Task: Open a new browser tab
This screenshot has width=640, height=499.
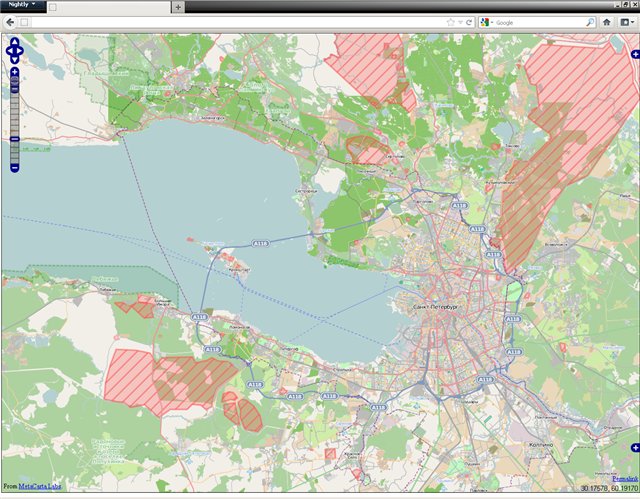Action: [178, 7]
